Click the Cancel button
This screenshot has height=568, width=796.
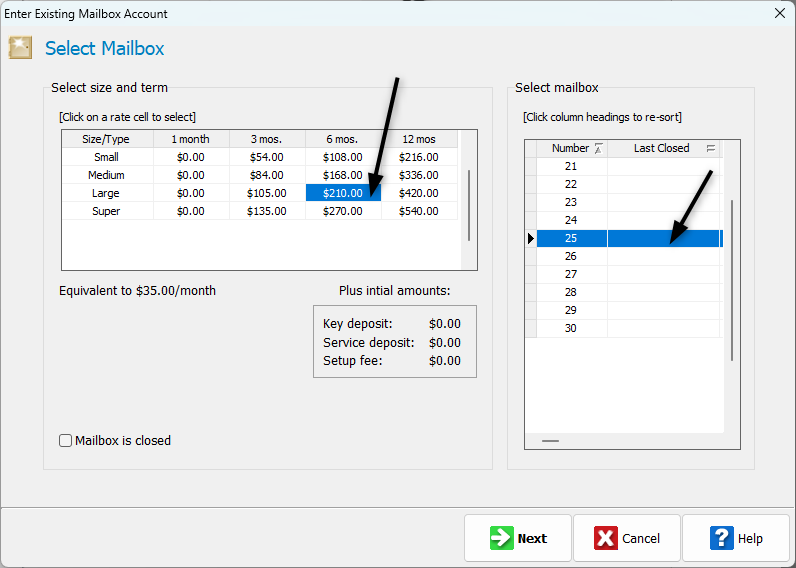(627, 538)
